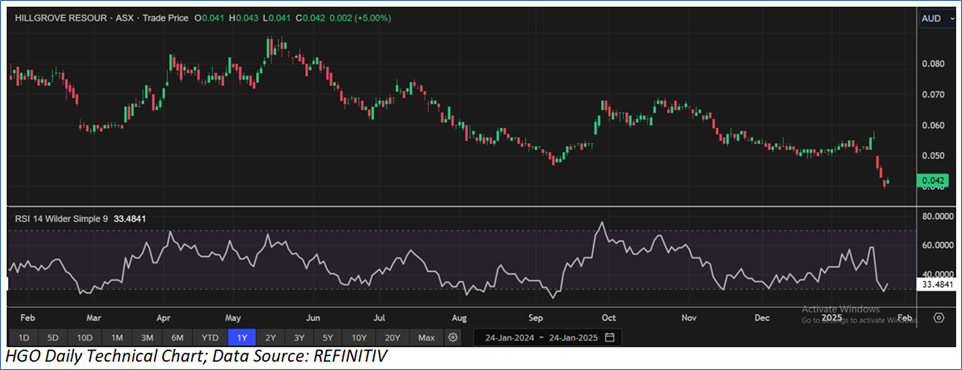Select the Max time range

tap(426, 337)
